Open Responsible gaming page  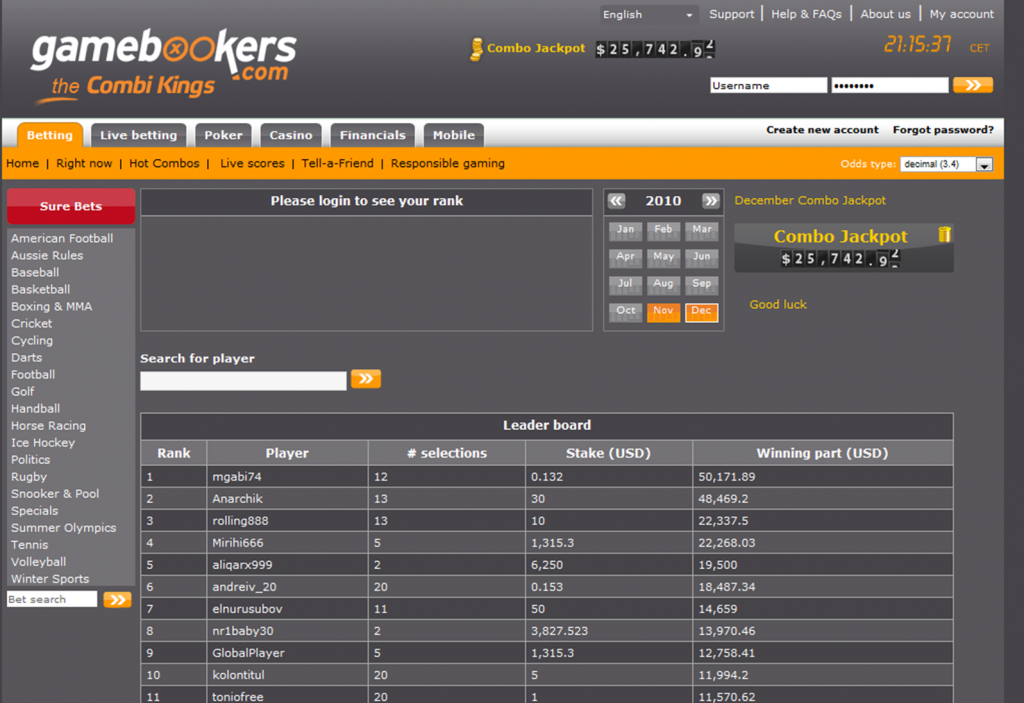448,163
